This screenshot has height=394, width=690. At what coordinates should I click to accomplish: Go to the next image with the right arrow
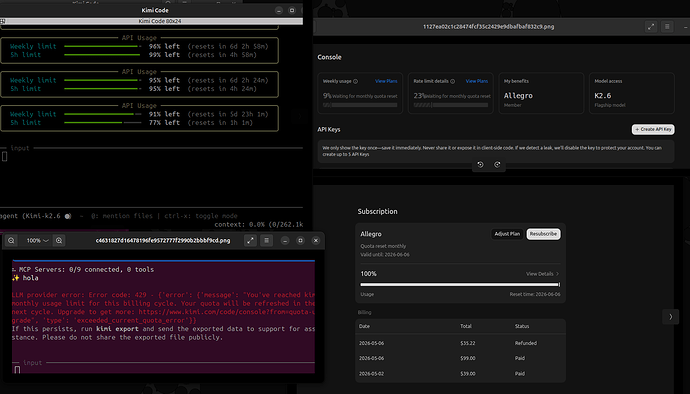(671, 317)
